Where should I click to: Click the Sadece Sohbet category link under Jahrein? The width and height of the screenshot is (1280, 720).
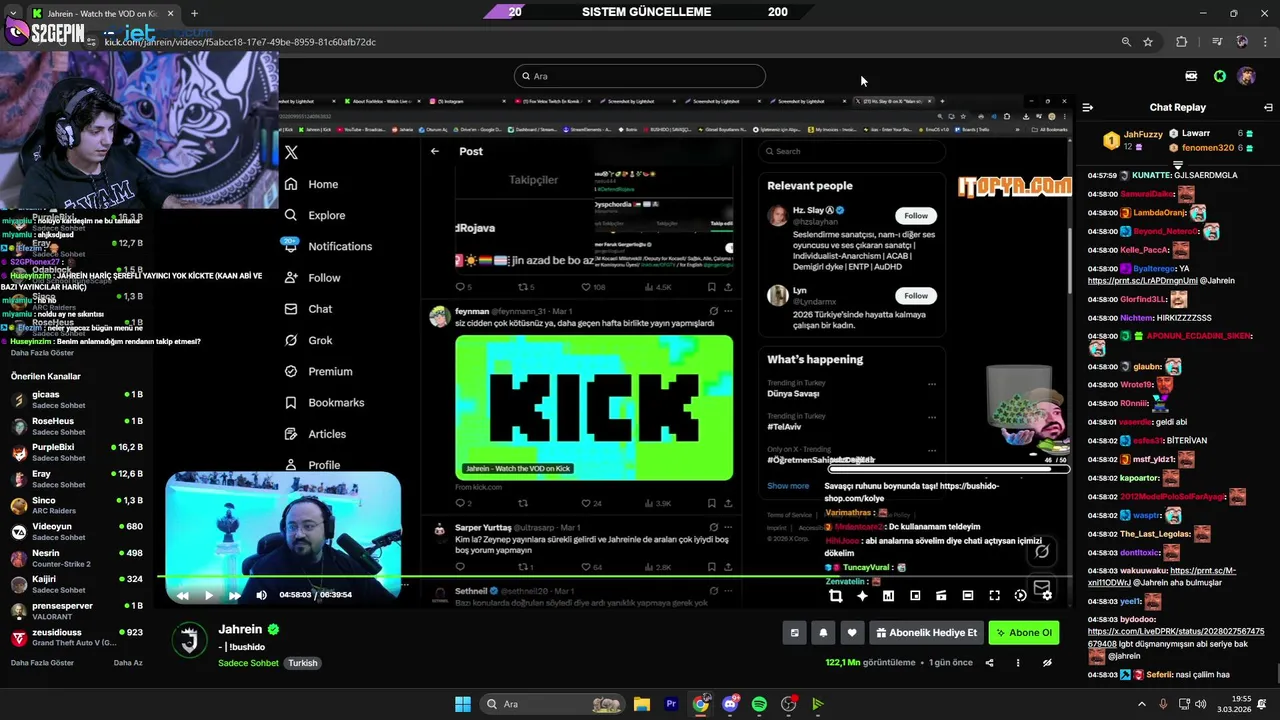click(x=248, y=663)
